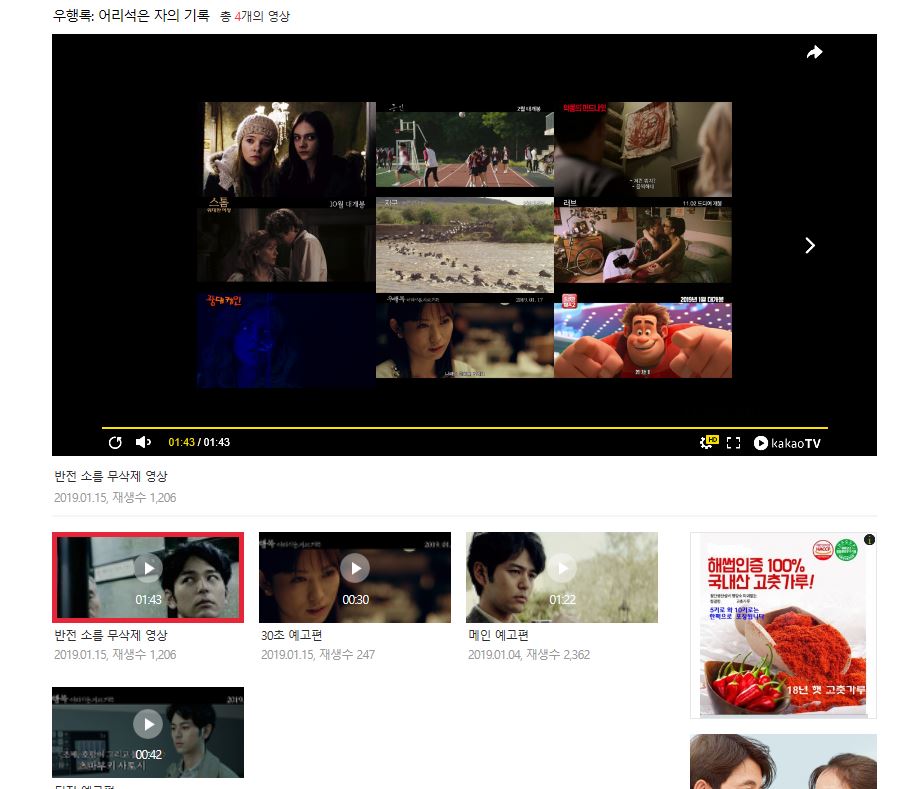The width and height of the screenshot is (905, 789).
Task: Open the lower advertisement with two faces
Action: click(783, 761)
